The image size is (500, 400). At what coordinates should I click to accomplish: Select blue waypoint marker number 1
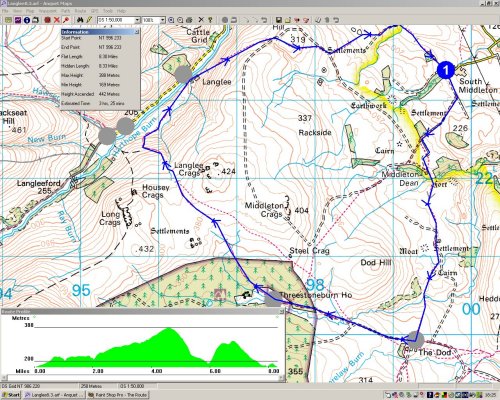coord(446,70)
